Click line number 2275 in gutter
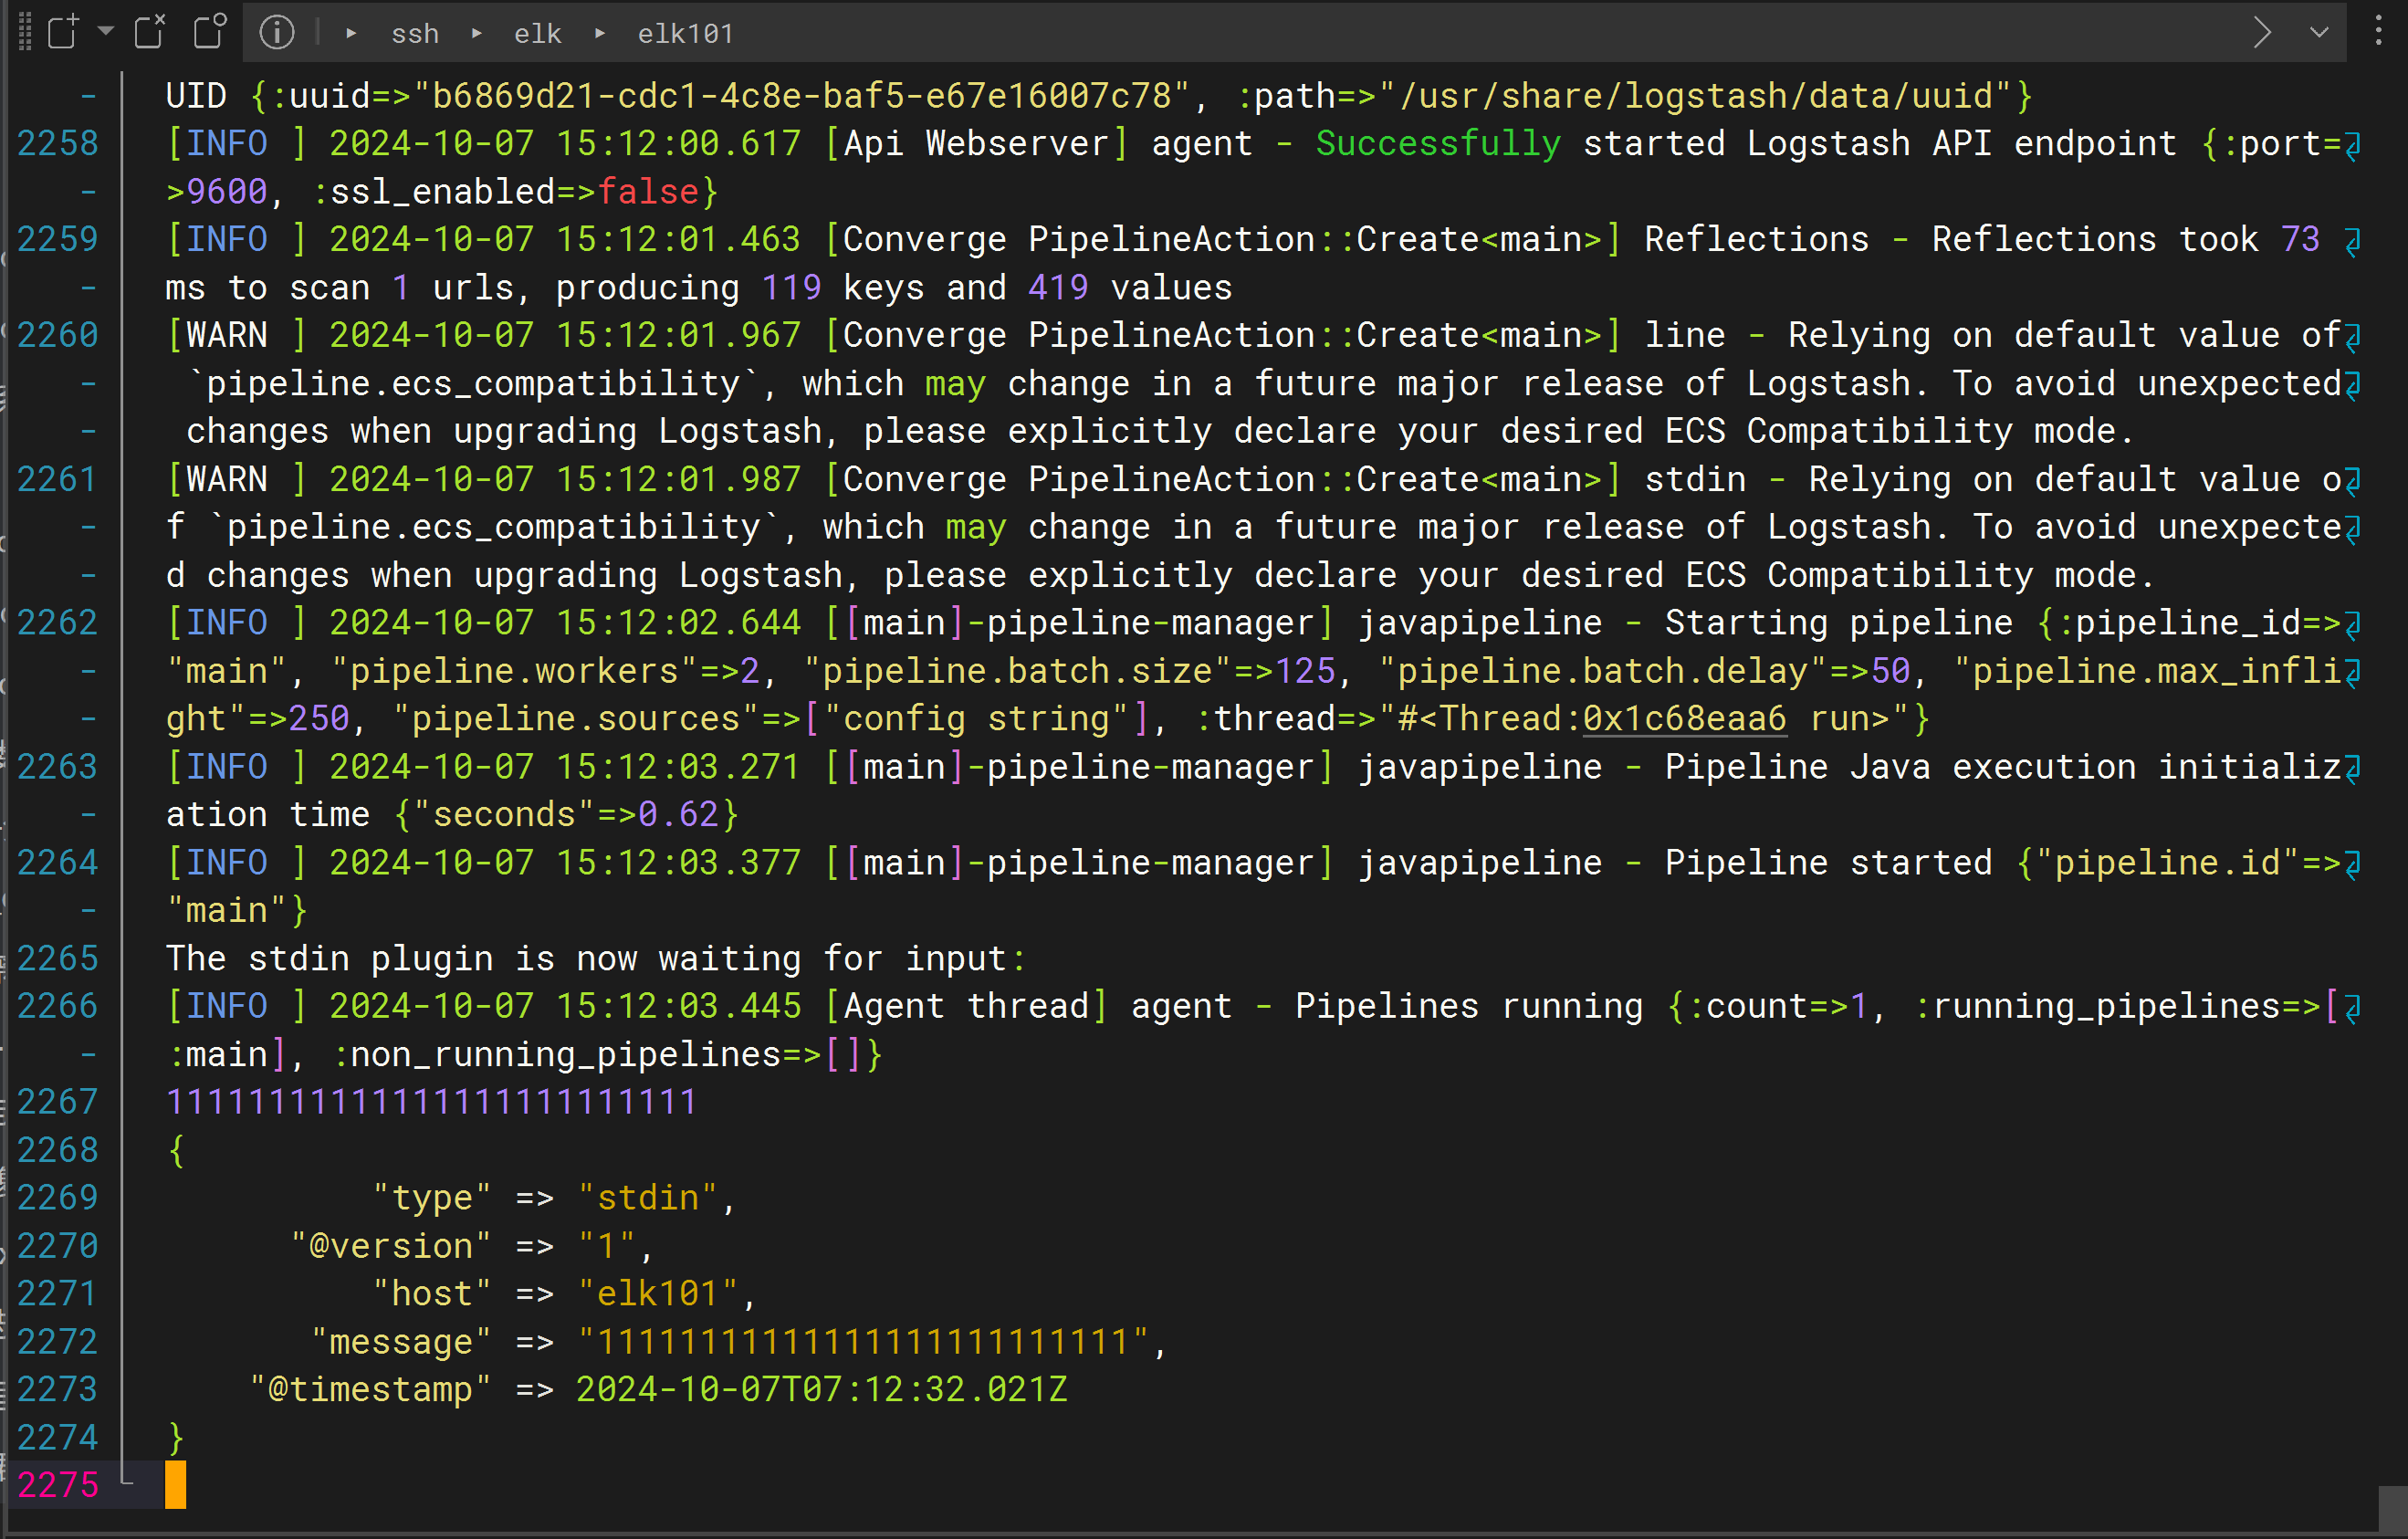Screen dimensions: 2408x1539 tap(58, 1485)
